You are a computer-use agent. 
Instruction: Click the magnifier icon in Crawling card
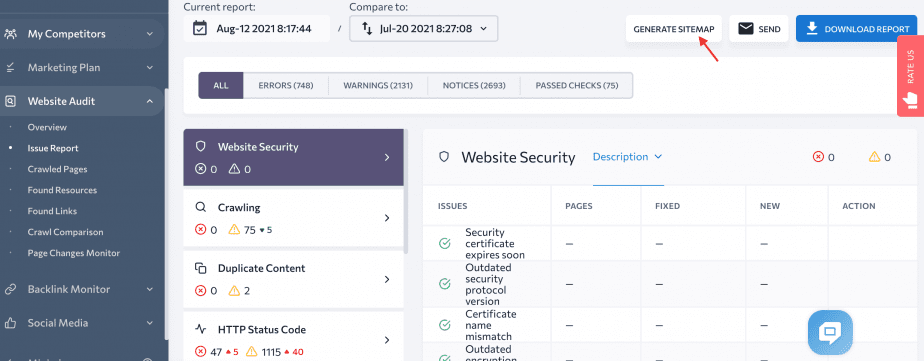click(200, 207)
